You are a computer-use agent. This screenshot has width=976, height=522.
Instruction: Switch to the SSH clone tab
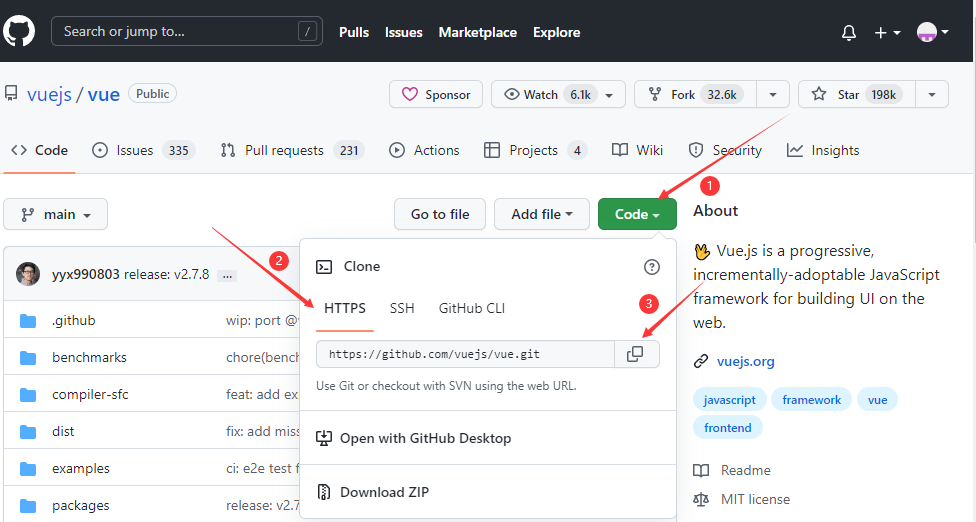[x=402, y=309]
